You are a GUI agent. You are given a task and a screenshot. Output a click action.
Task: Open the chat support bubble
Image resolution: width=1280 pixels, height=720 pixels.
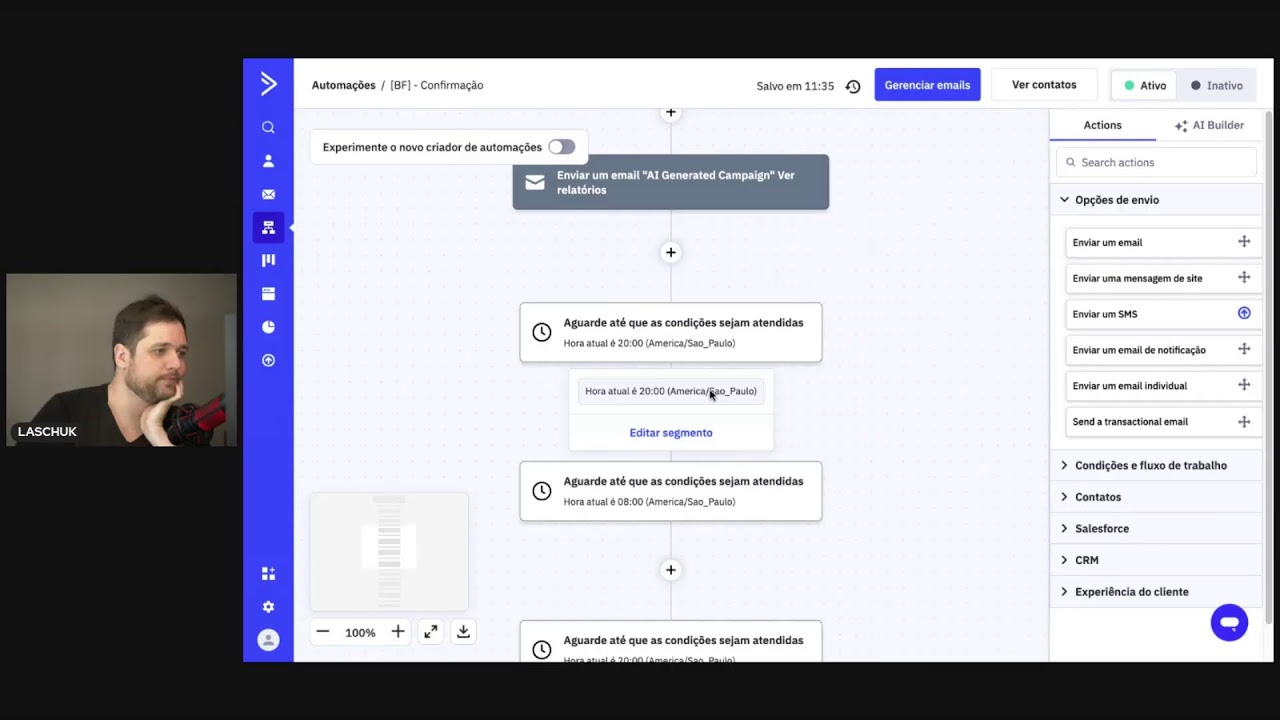point(1229,623)
